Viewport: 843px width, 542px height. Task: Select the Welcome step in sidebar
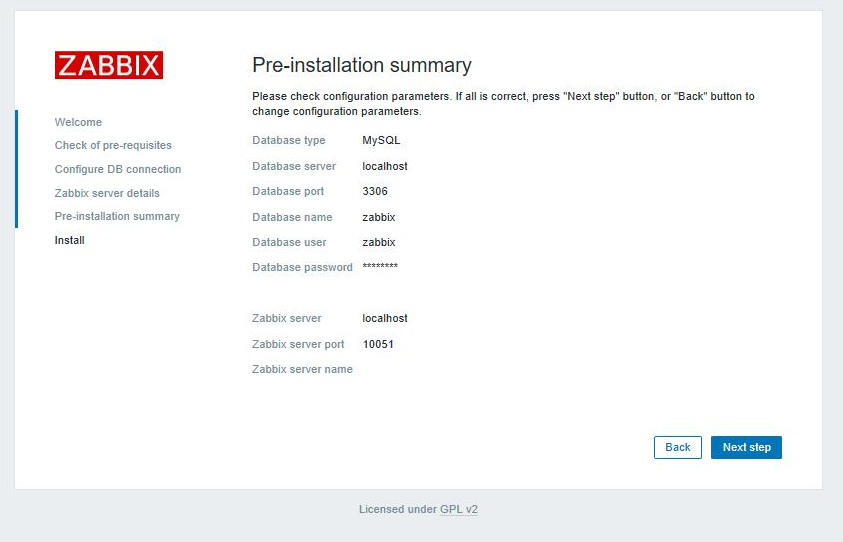coord(78,122)
